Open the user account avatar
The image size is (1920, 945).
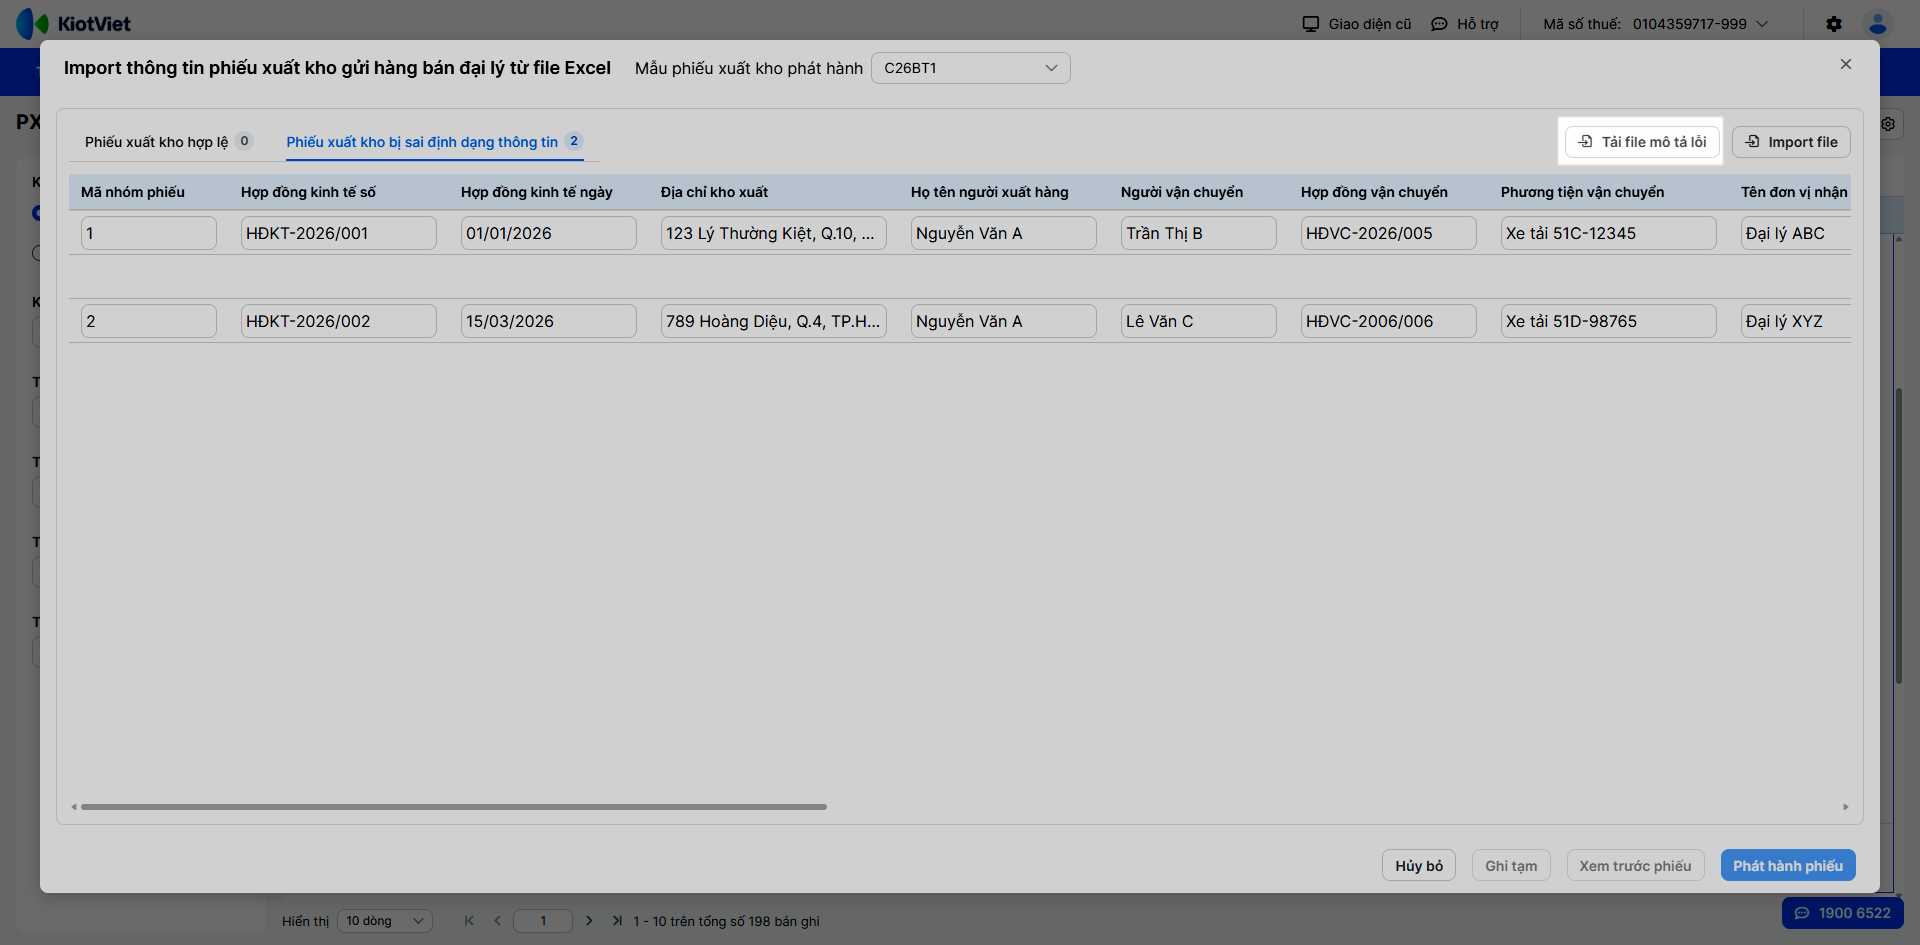tap(1878, 24)
